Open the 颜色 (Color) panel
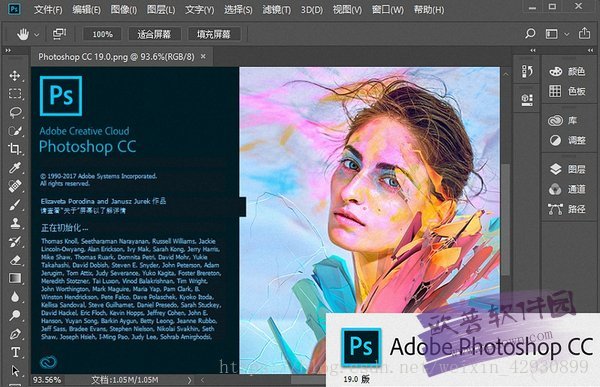 (567, 71)
